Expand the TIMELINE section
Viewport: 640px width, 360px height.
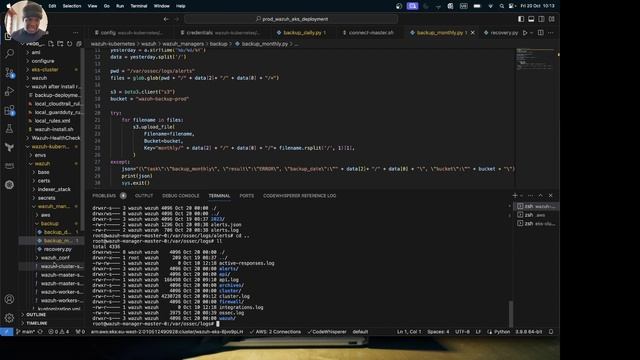click(x=37, y=323)
